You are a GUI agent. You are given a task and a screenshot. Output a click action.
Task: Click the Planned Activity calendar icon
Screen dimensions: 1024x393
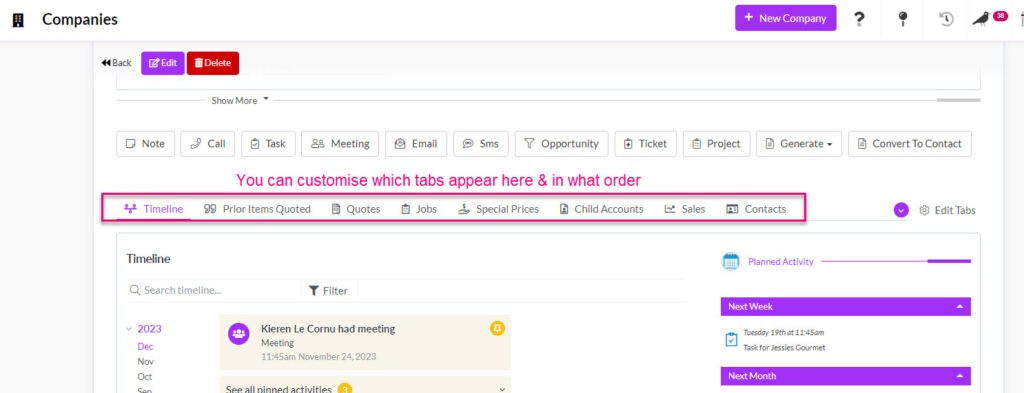click(731, 262)
